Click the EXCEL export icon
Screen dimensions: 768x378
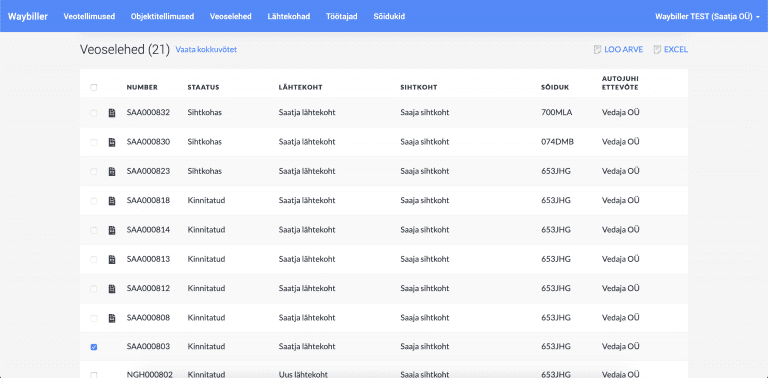[x=657, y=49]
